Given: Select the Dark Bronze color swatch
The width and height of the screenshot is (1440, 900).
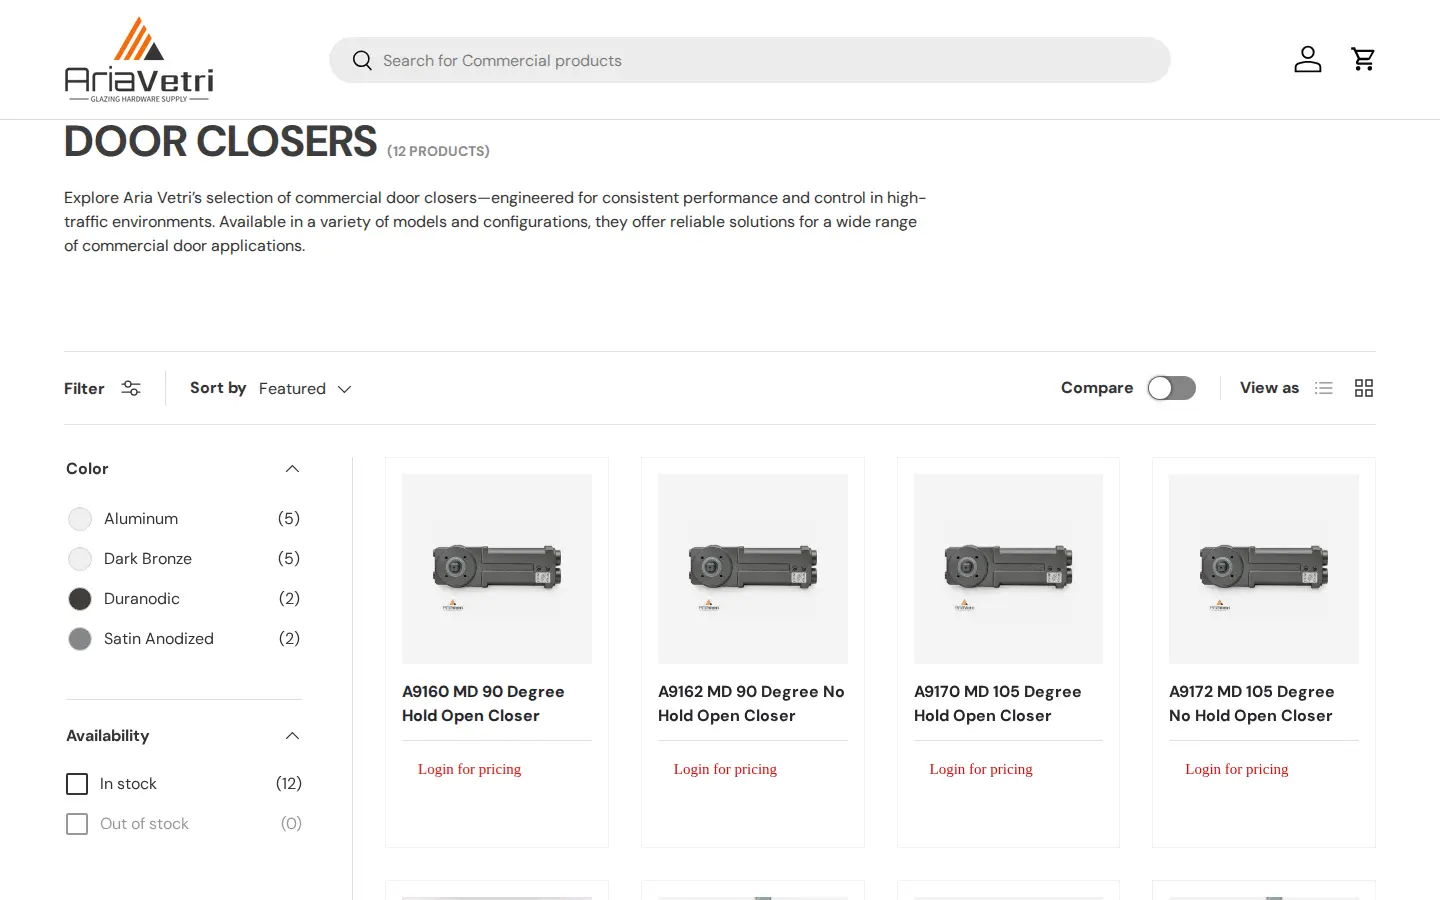Looking at the screenshot, I should coord(80,559).
